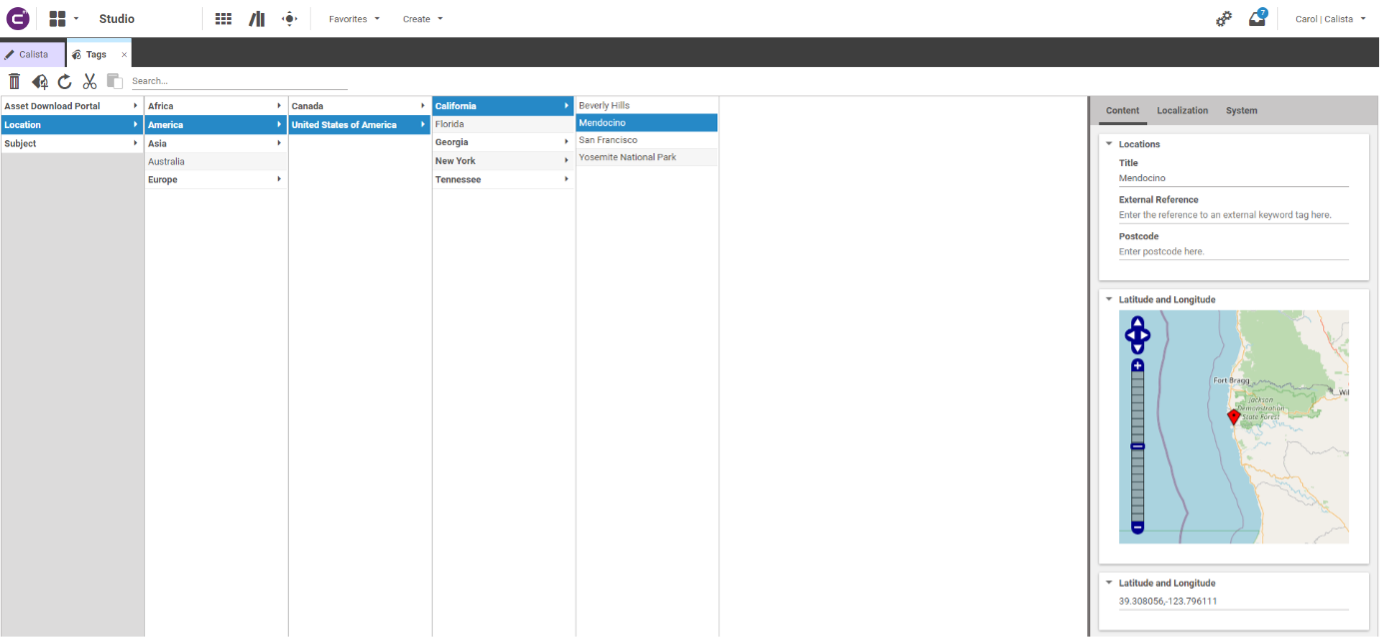Click the Postcode field
The height and width of the screenshot is (641, 1384).
[1233, 252]
